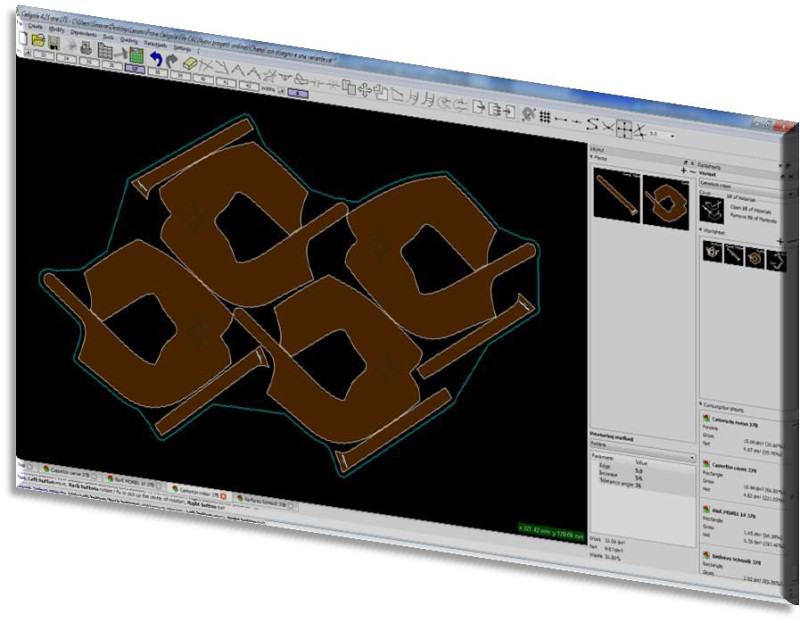Open the green grid nesting icon
The image size is (800, 623).
pyautogui.click(x=136, y=55)
